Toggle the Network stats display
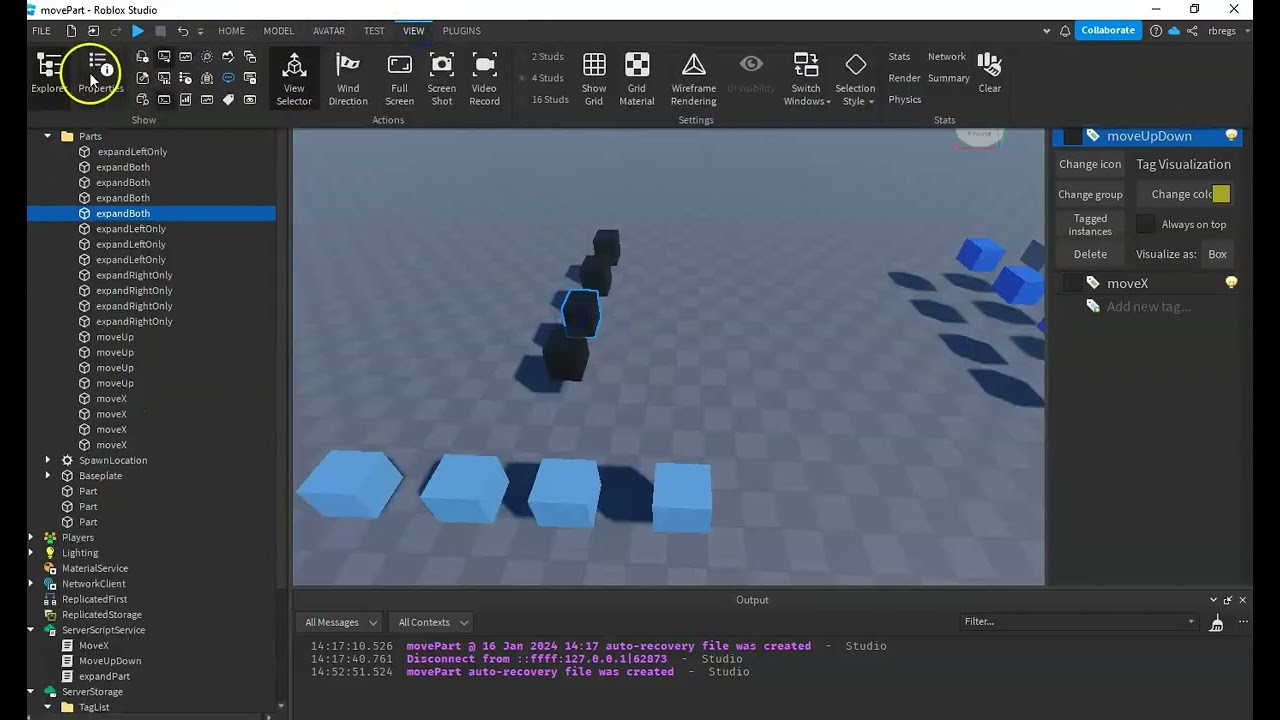The width and height of the screenshot is (1280, 720). [x=946, y=57]
